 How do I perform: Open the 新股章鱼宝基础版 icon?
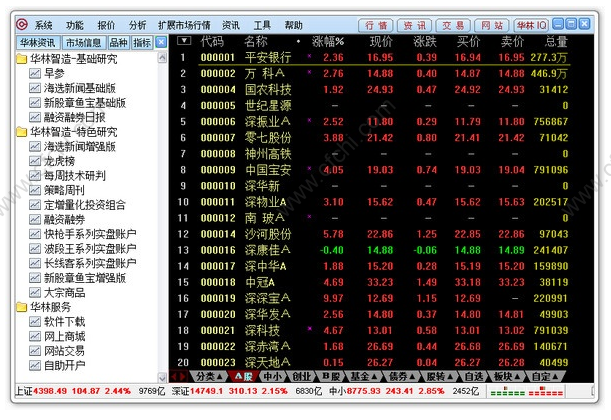click(35, 102)
